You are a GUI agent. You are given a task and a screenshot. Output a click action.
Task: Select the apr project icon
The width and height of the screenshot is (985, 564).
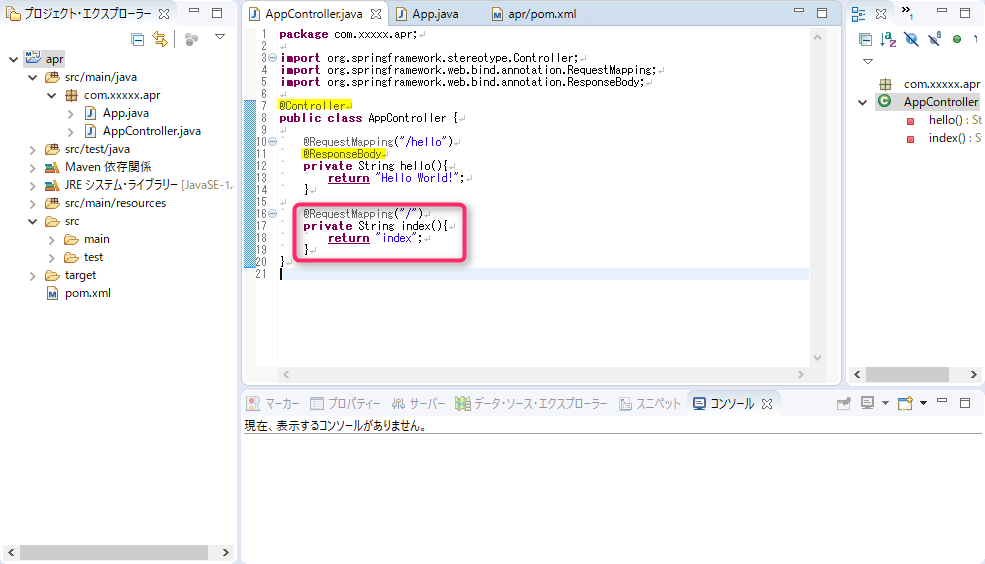pyautogui.click(x=33, y=58)
